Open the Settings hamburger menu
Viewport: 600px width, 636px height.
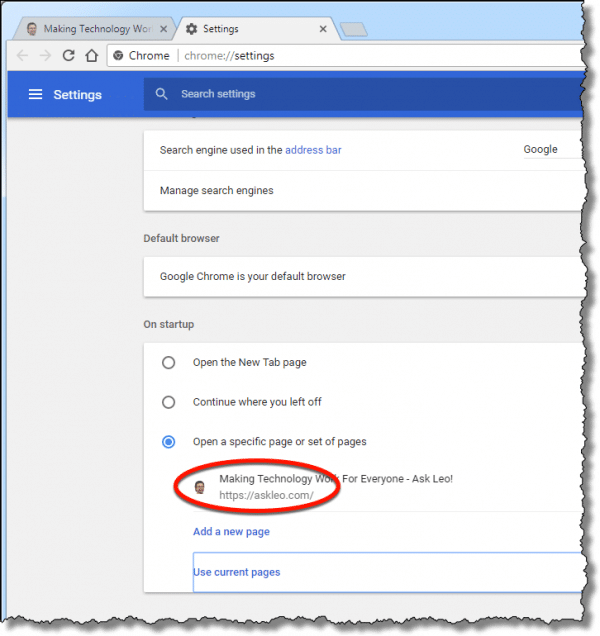pyautogui.click(x=35, y=95)
